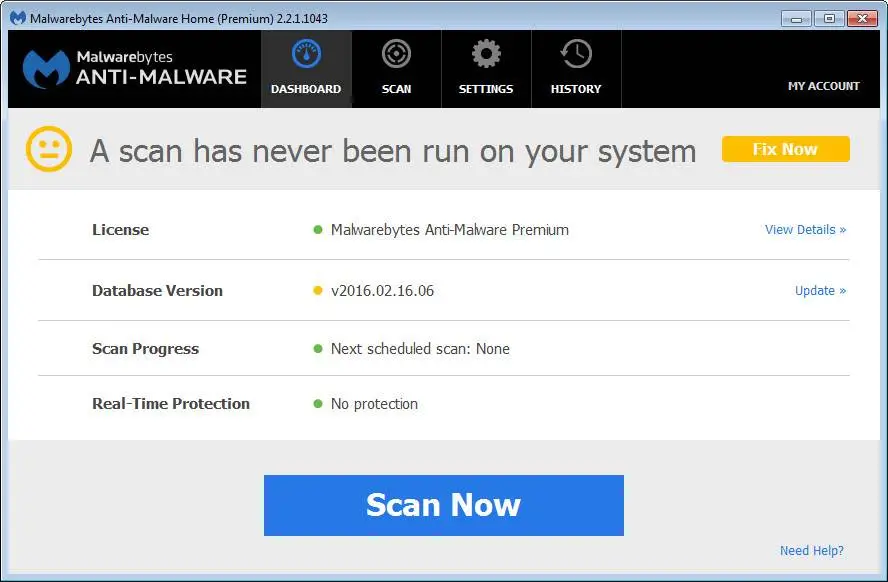Click green dot beside Next scheduled scan
The height and width of the screenshot is (582, 888).
(x=318, y=349)
